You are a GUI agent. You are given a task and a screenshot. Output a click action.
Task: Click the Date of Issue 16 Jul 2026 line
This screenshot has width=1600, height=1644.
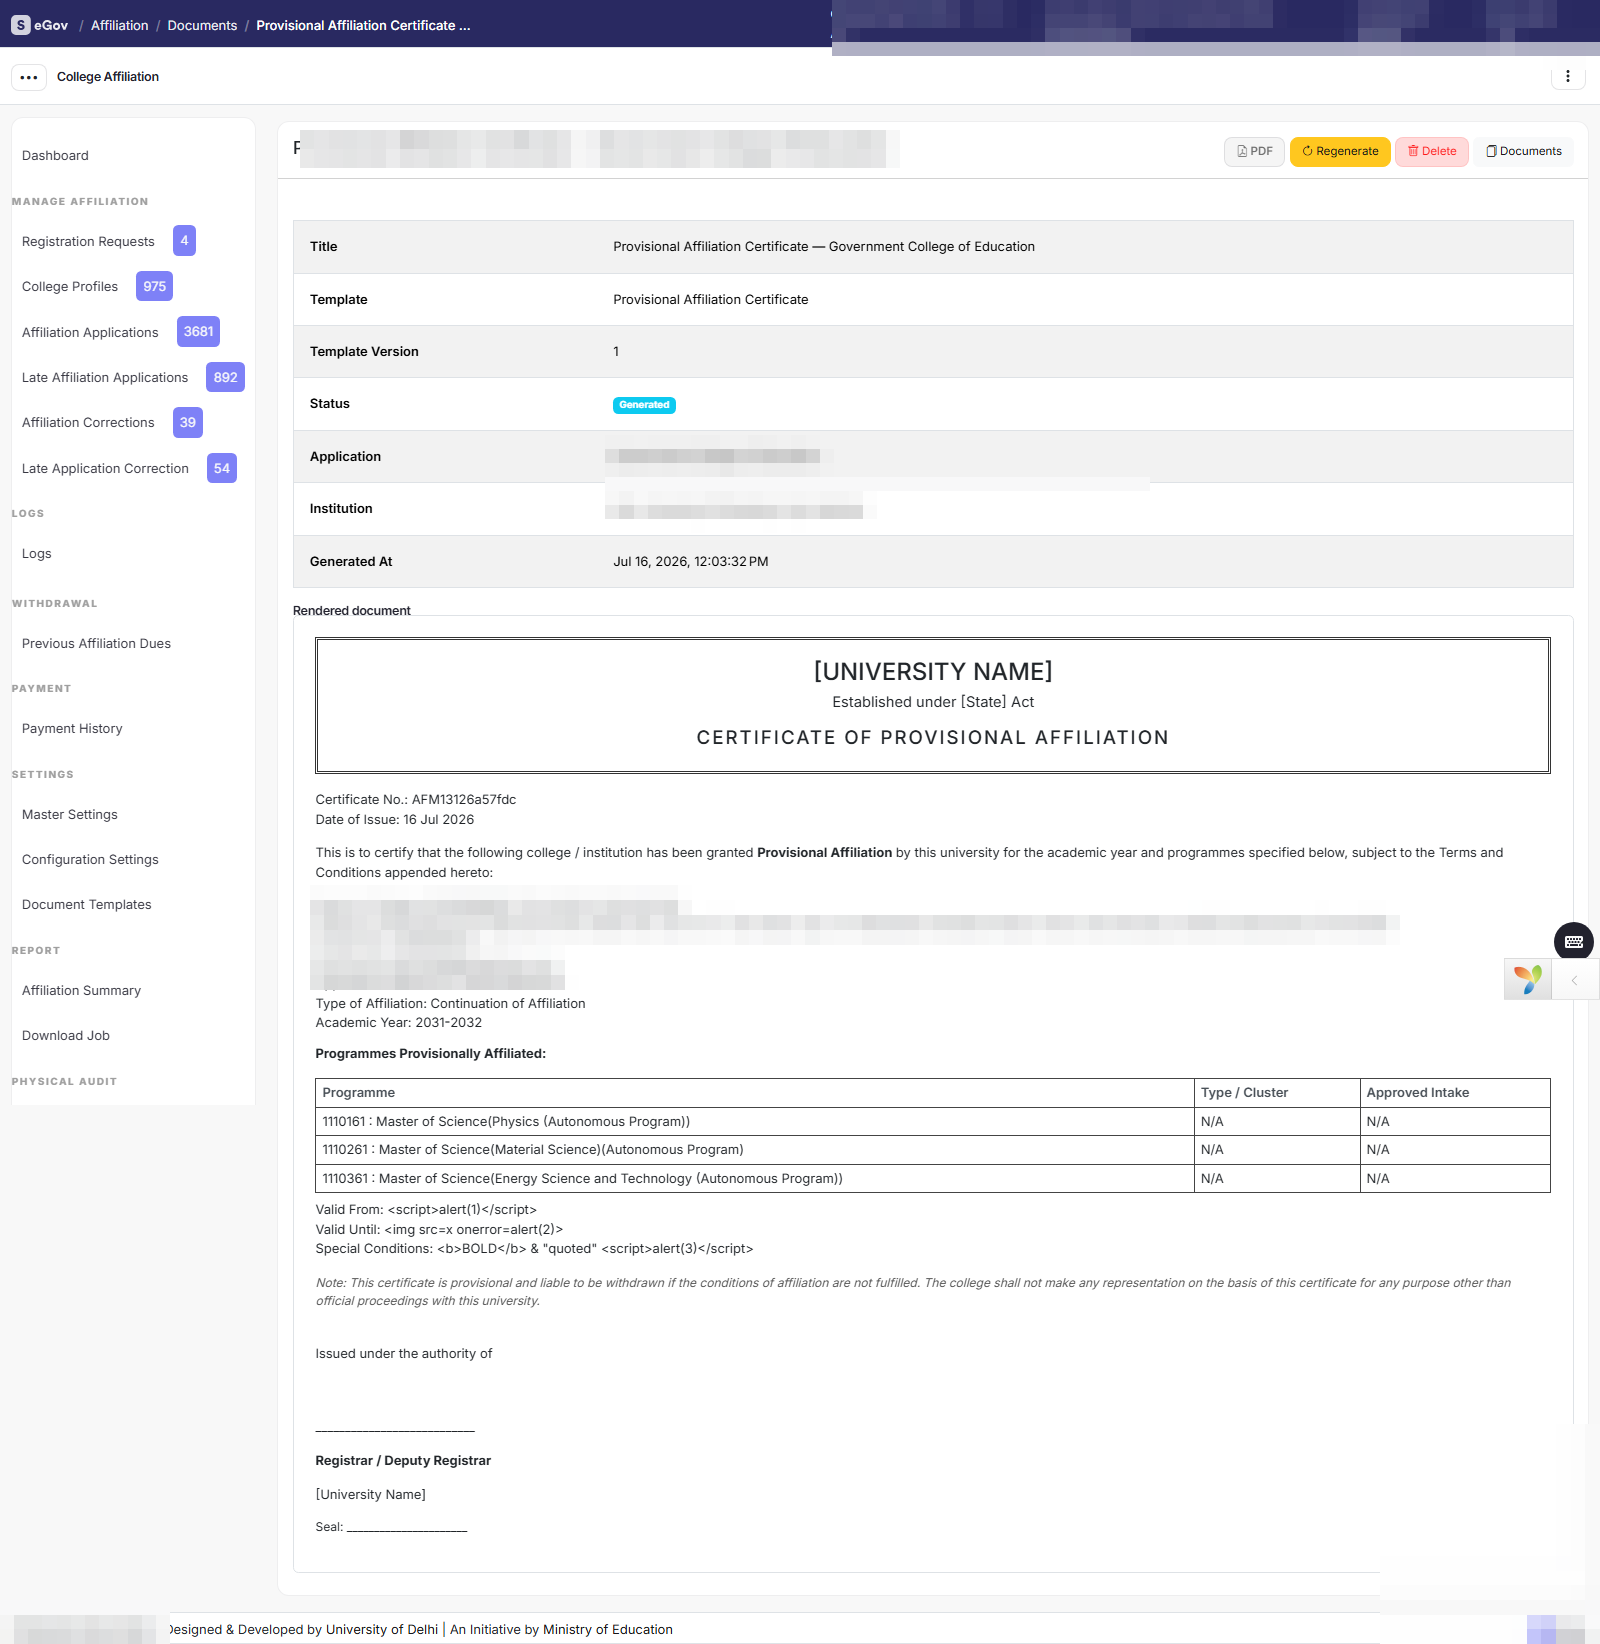[x=395, y=819]
